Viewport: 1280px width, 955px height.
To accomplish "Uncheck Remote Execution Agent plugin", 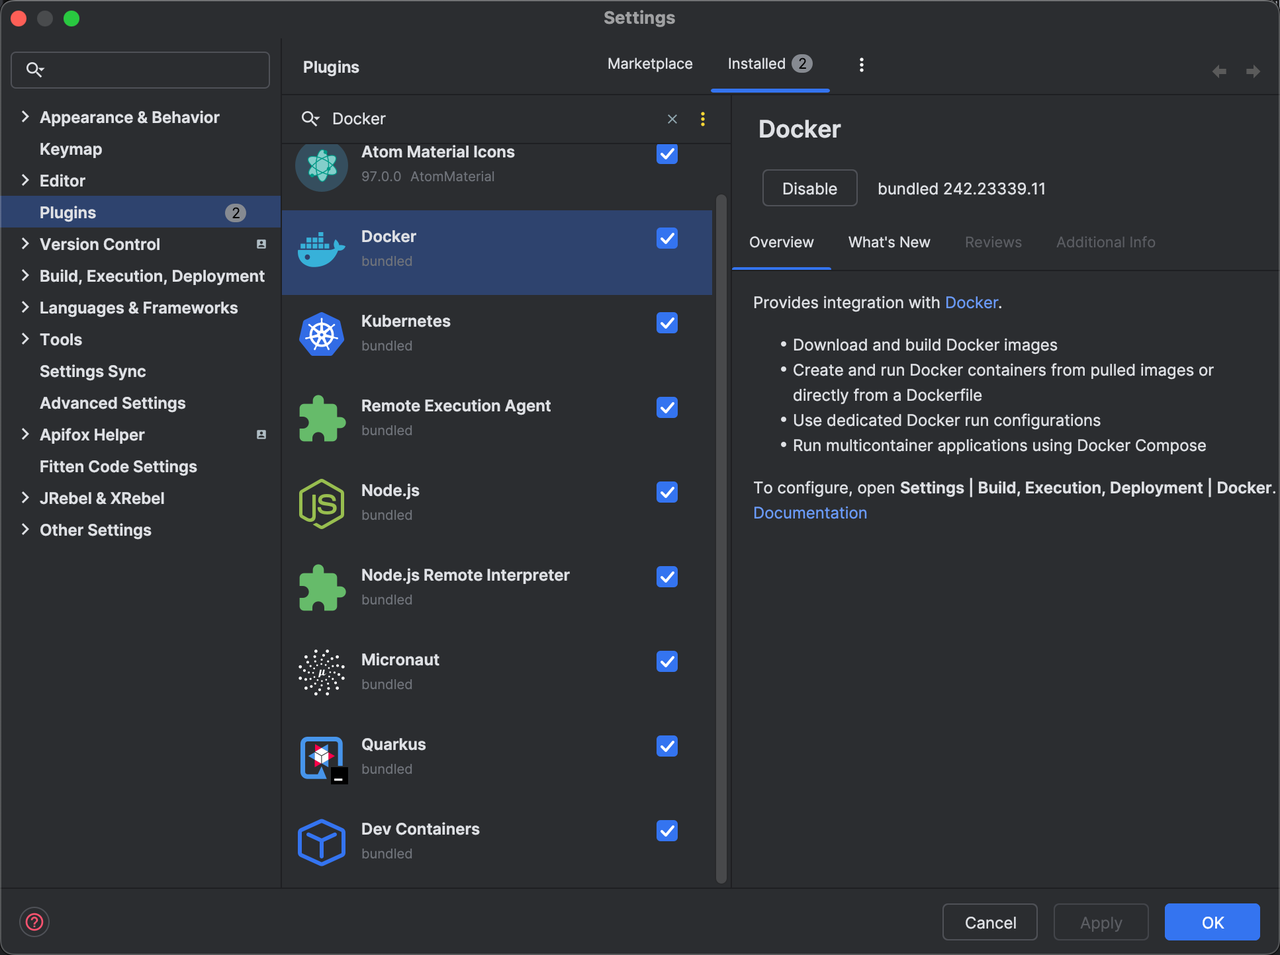I will click(667, 407).
